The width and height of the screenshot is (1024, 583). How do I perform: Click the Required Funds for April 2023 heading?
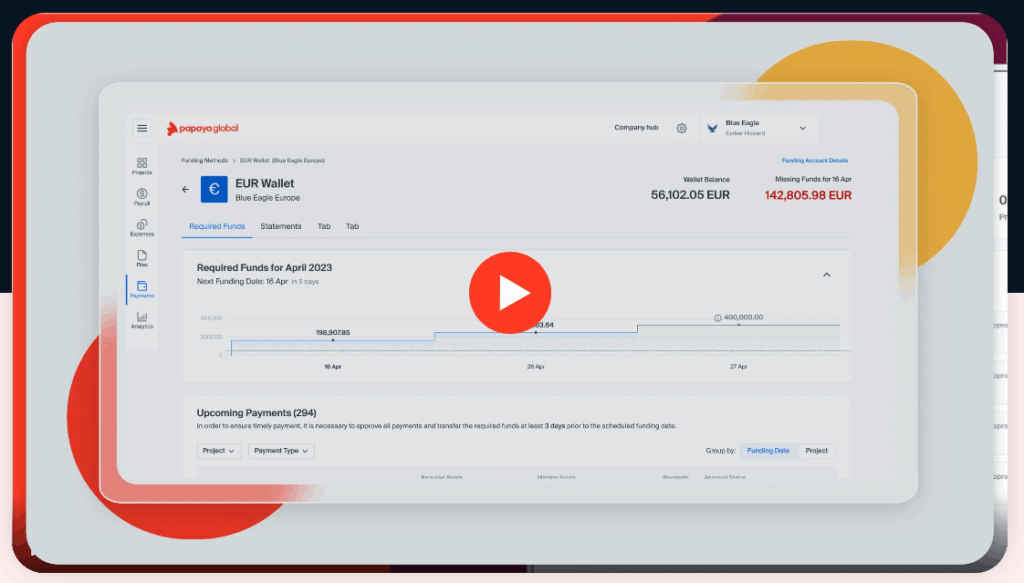[x=264, y=268]
